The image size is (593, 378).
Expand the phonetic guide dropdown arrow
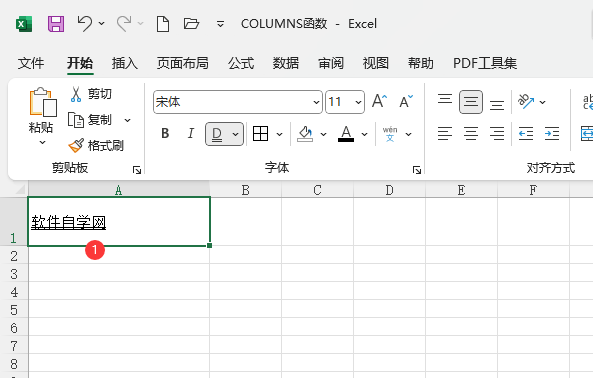(408, 134)
